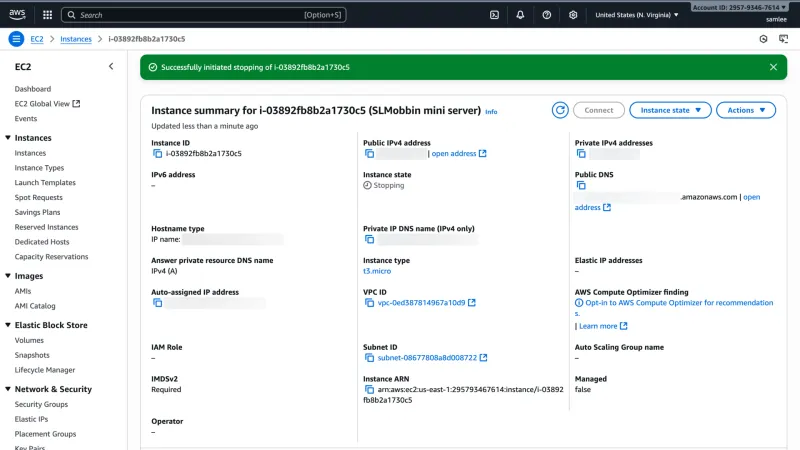This screenshot has height=450, width=800.
Task: Collapse the Network & Security section
Action: coord(8,389)
